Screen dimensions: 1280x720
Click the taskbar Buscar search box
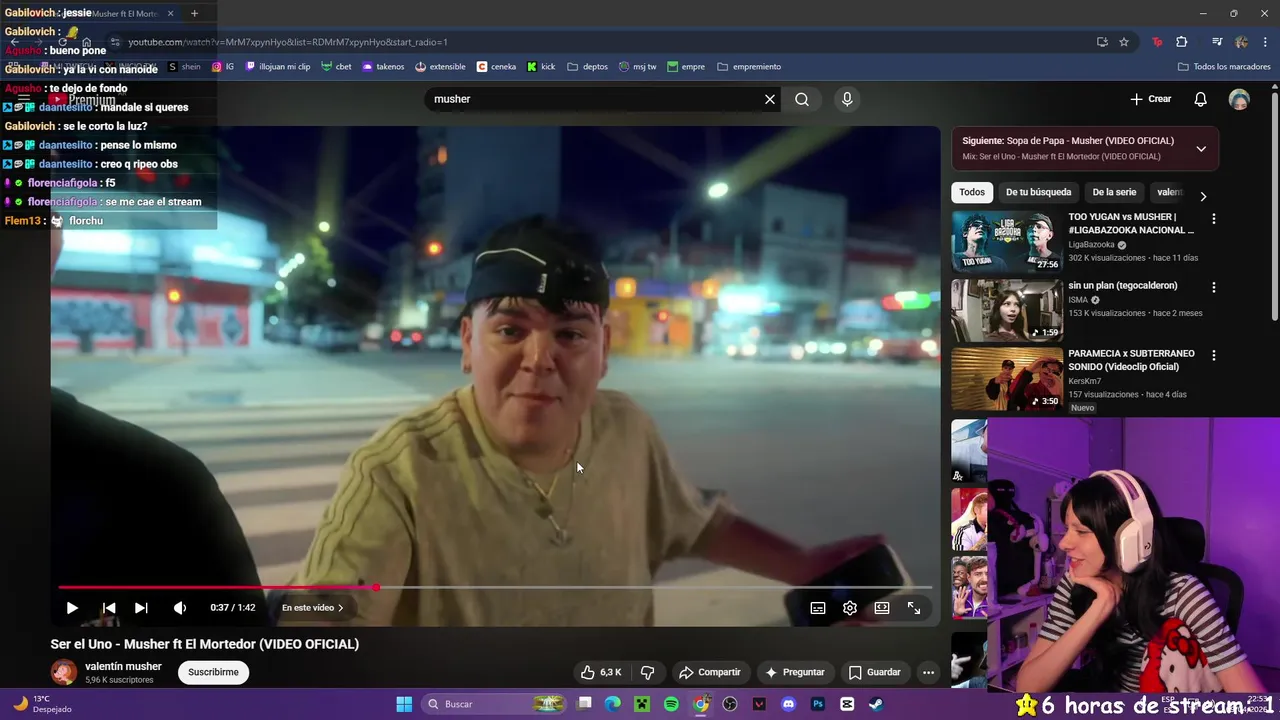click(x=495, y=704)
